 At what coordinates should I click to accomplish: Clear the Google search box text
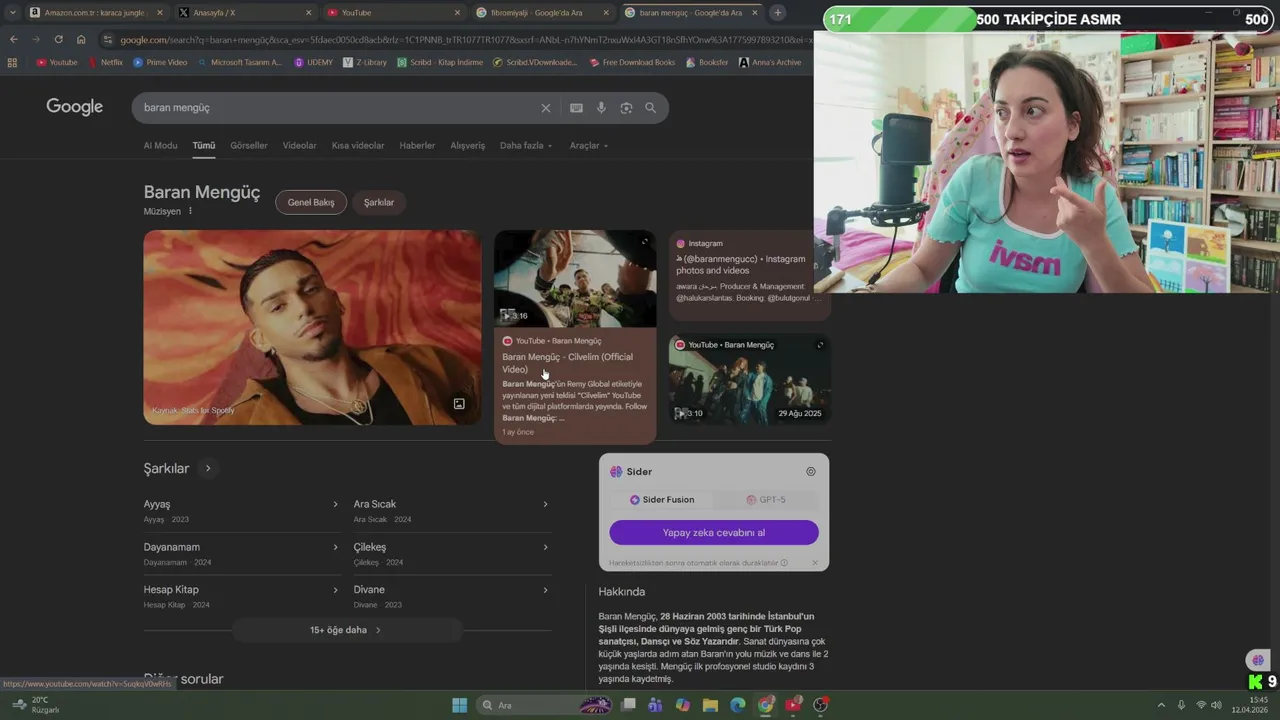tap(545, 108)
